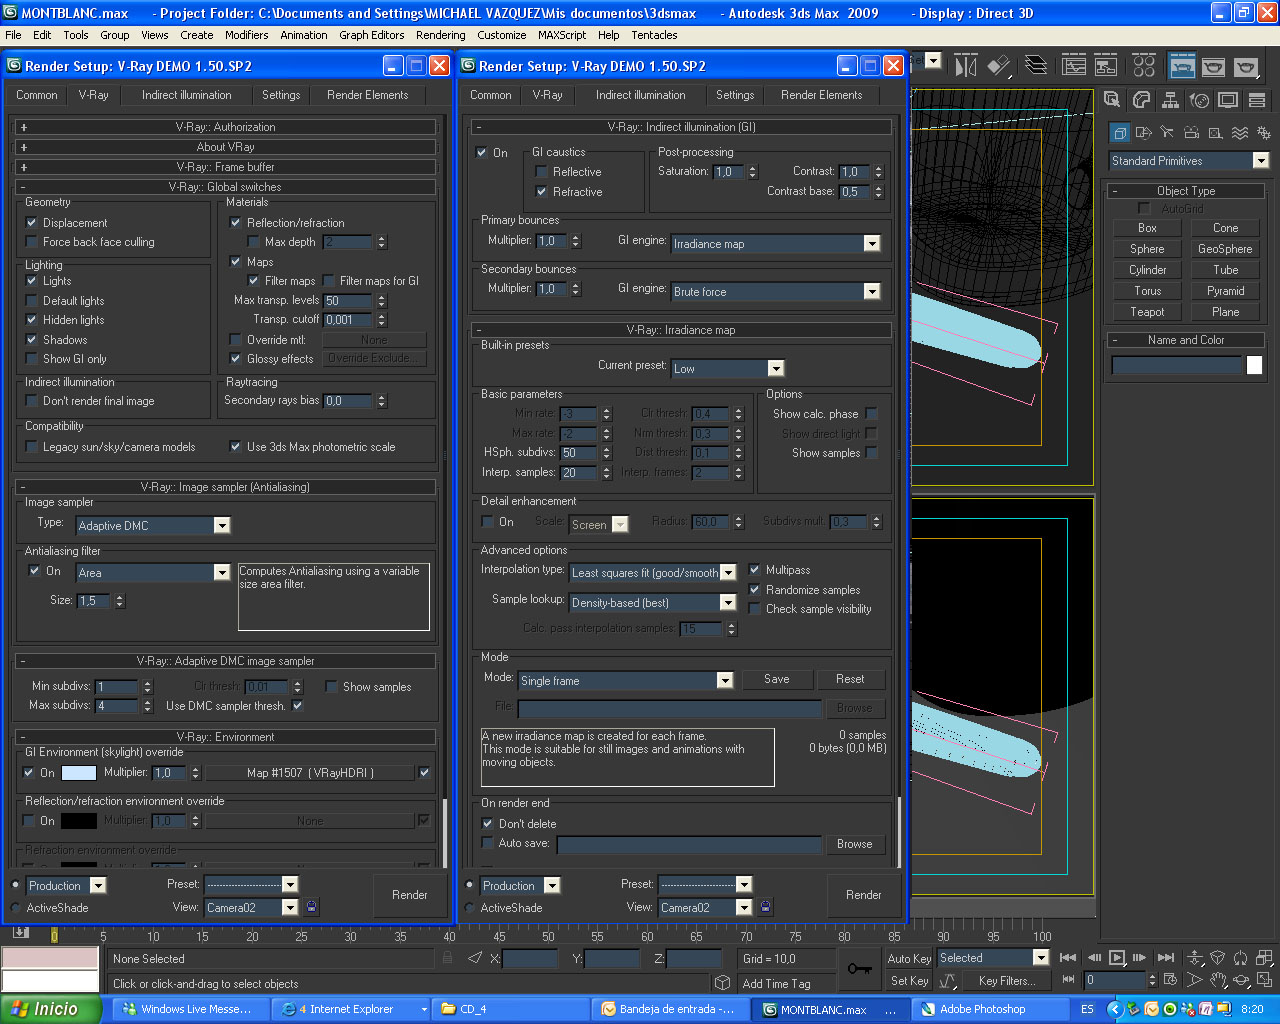Click the Align tool icon
This screenshot has width=1280, height=1024.
pos(998,66)
